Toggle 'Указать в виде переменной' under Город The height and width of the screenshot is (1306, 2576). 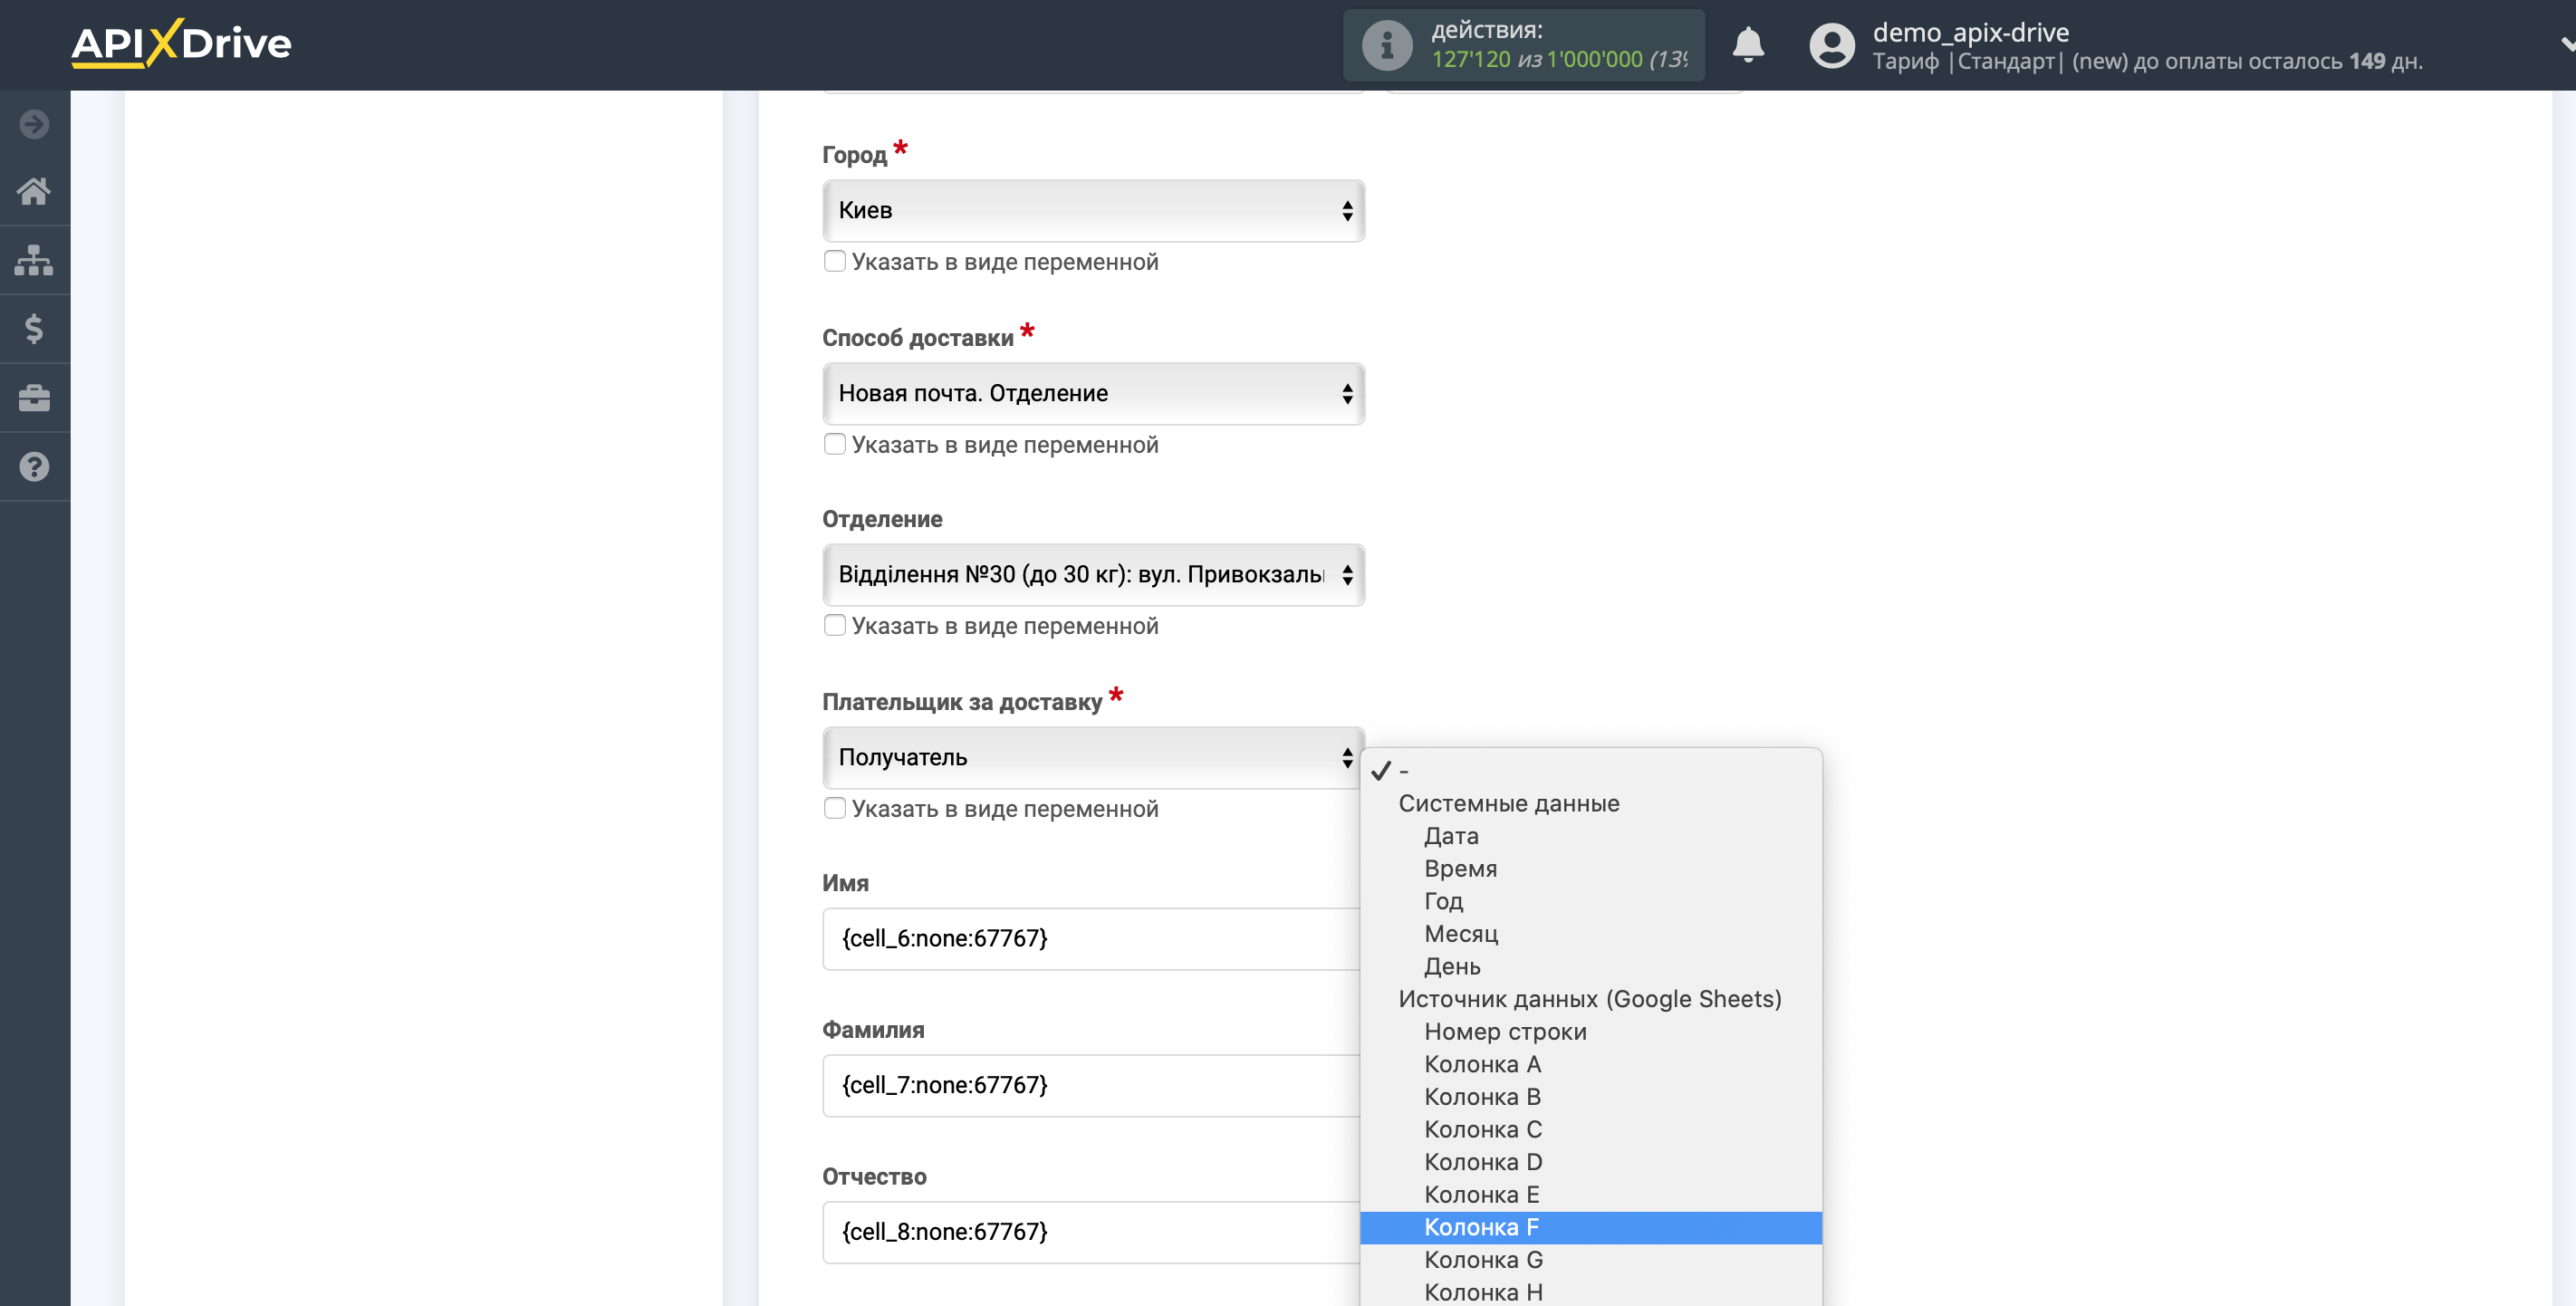(x=834, y=260)
